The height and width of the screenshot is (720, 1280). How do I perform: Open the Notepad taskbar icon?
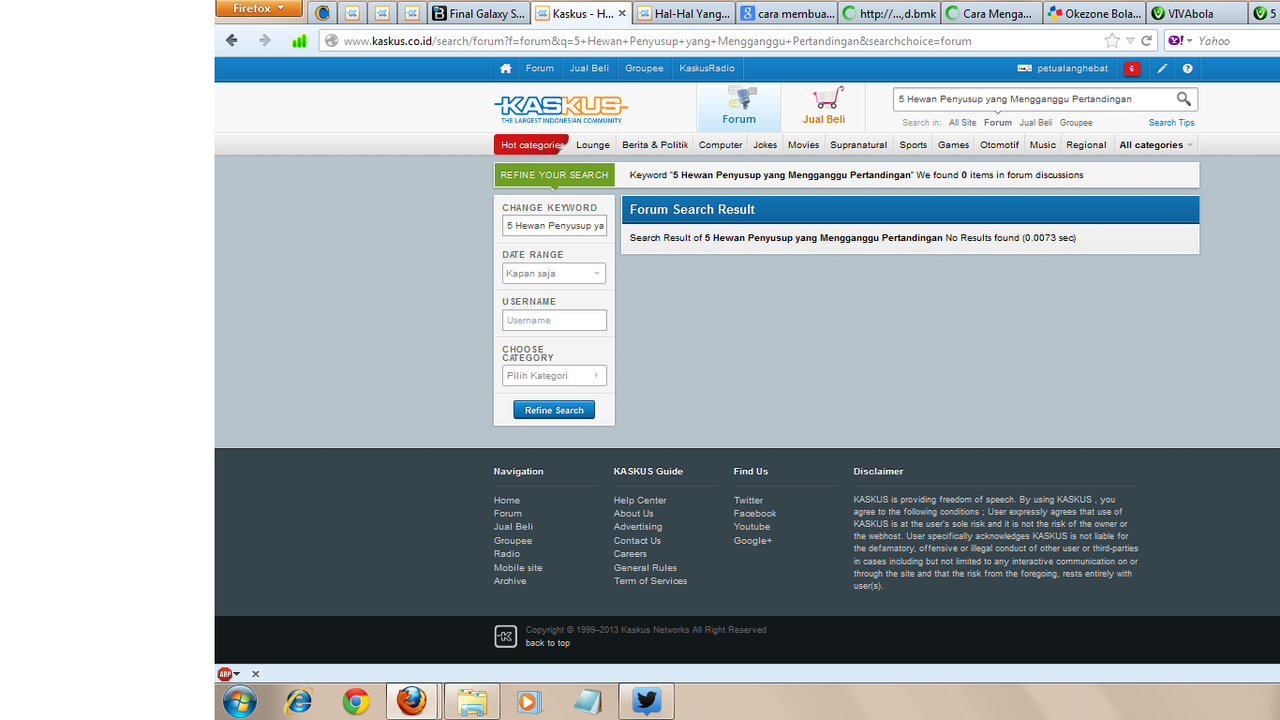587,702
